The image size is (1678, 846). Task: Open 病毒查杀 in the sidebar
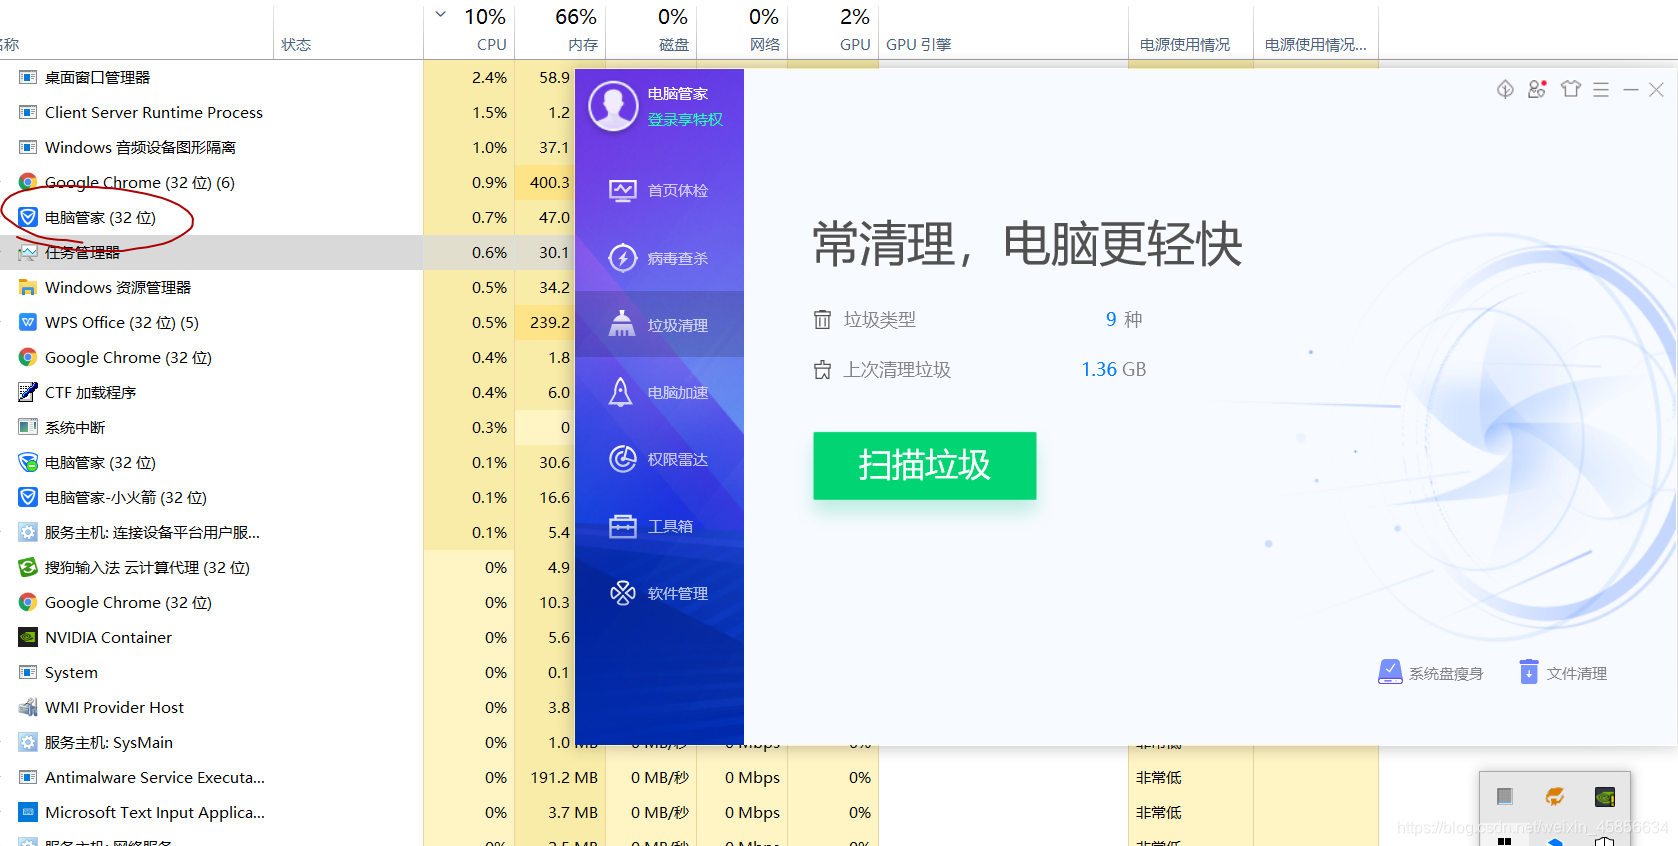[x=659, y=258]
